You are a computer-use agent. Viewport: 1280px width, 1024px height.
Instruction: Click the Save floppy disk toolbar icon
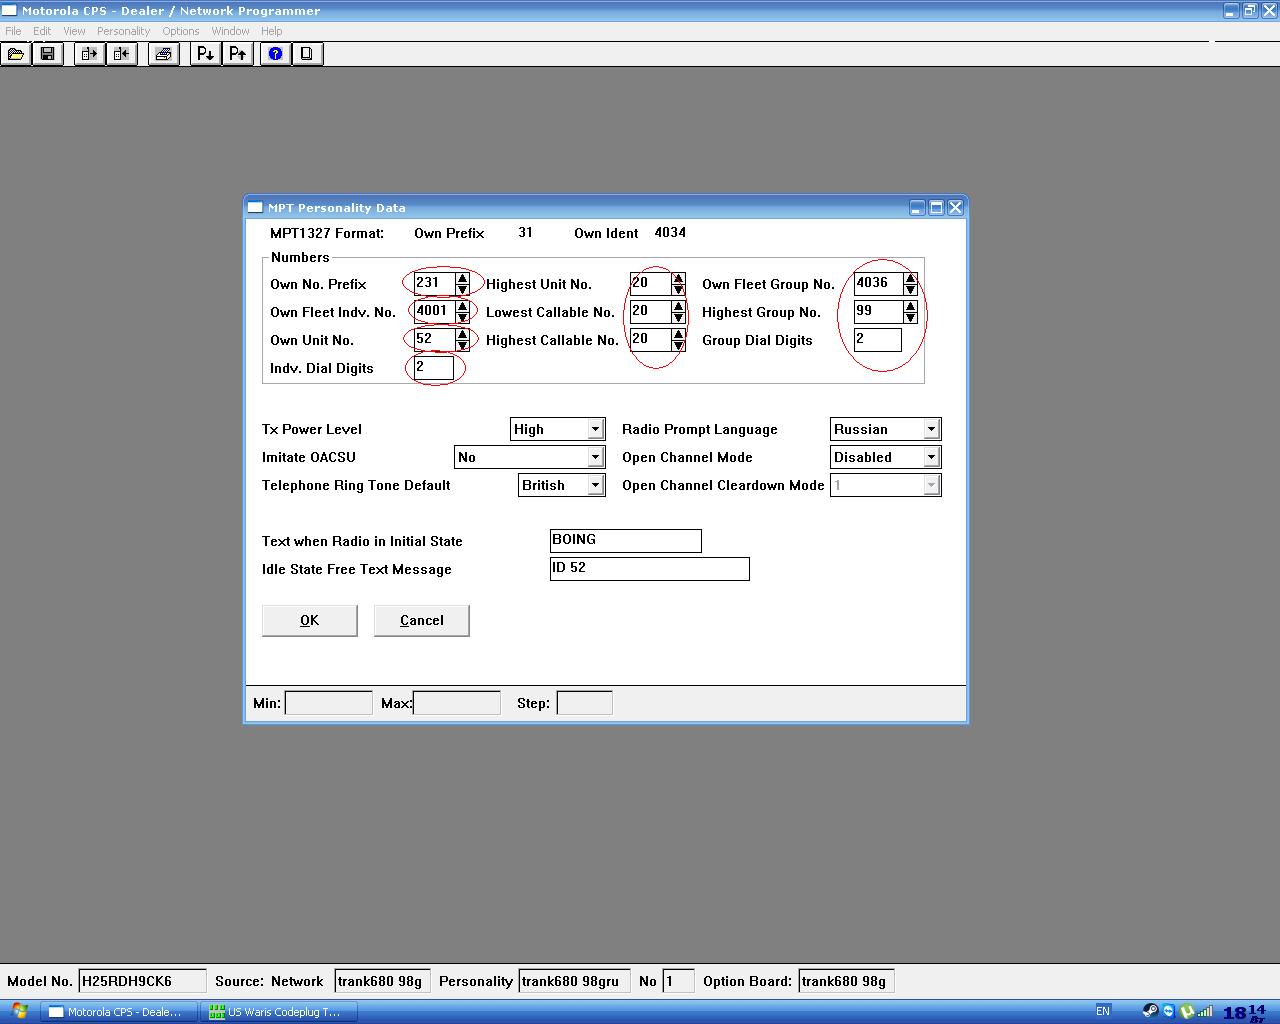tap(47, 54)
